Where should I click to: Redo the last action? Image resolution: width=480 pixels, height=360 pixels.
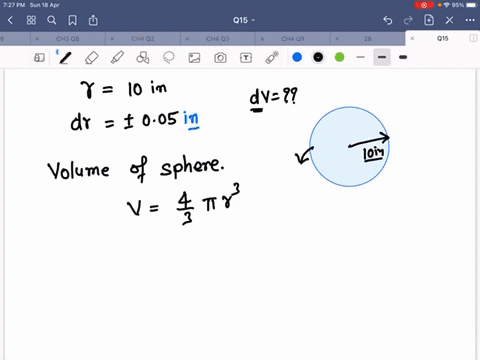pyautogui.click(x=408, y=20)
